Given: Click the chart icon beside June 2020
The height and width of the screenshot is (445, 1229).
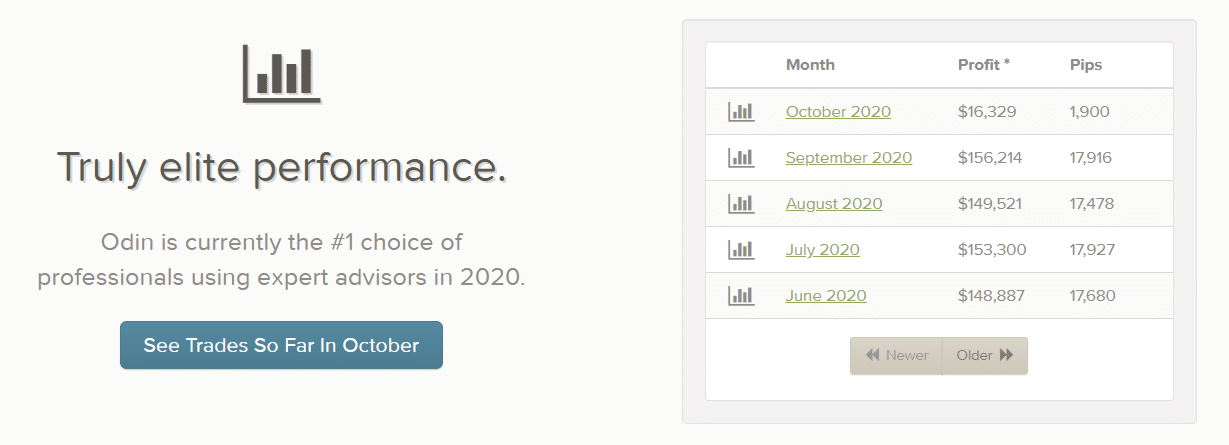Looking at the screenshot, I should tap(741, 296).
